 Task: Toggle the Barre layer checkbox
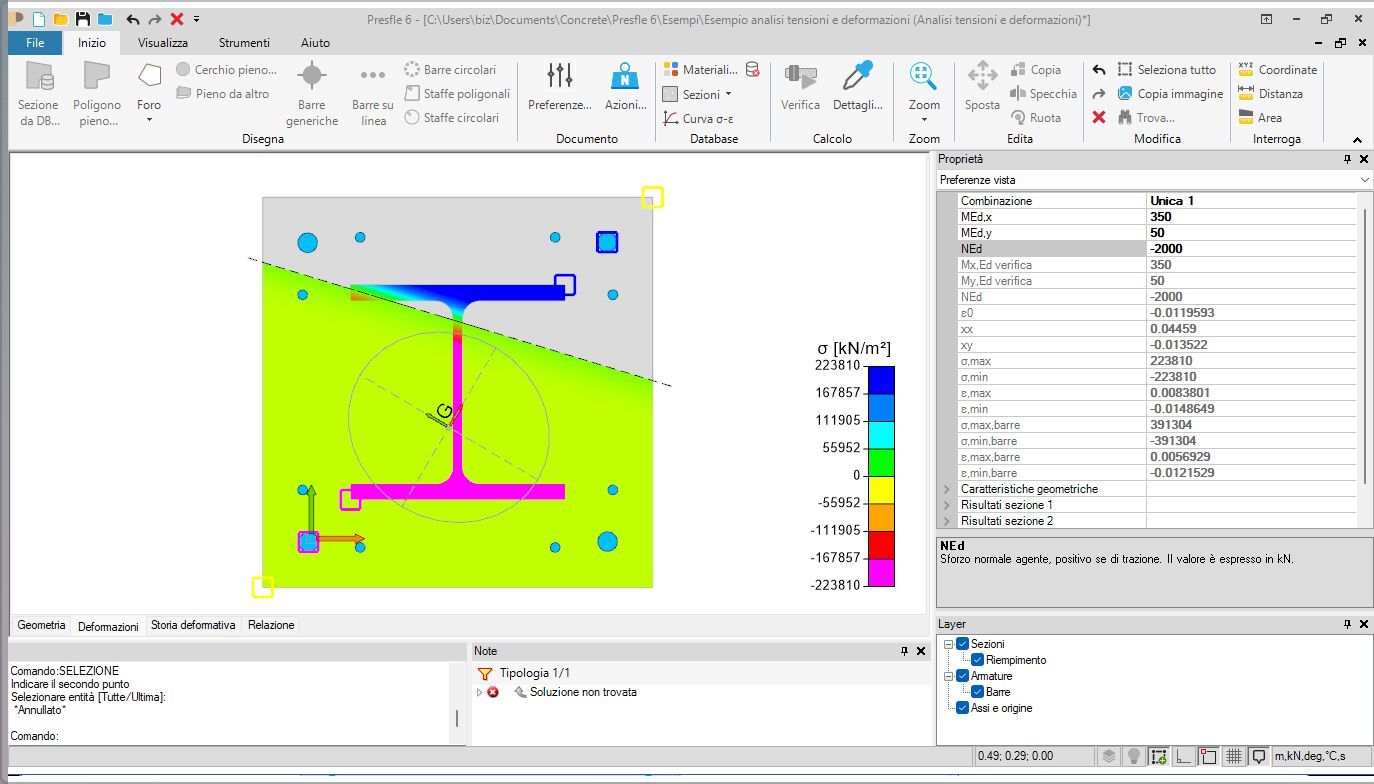tap(978, 692)
